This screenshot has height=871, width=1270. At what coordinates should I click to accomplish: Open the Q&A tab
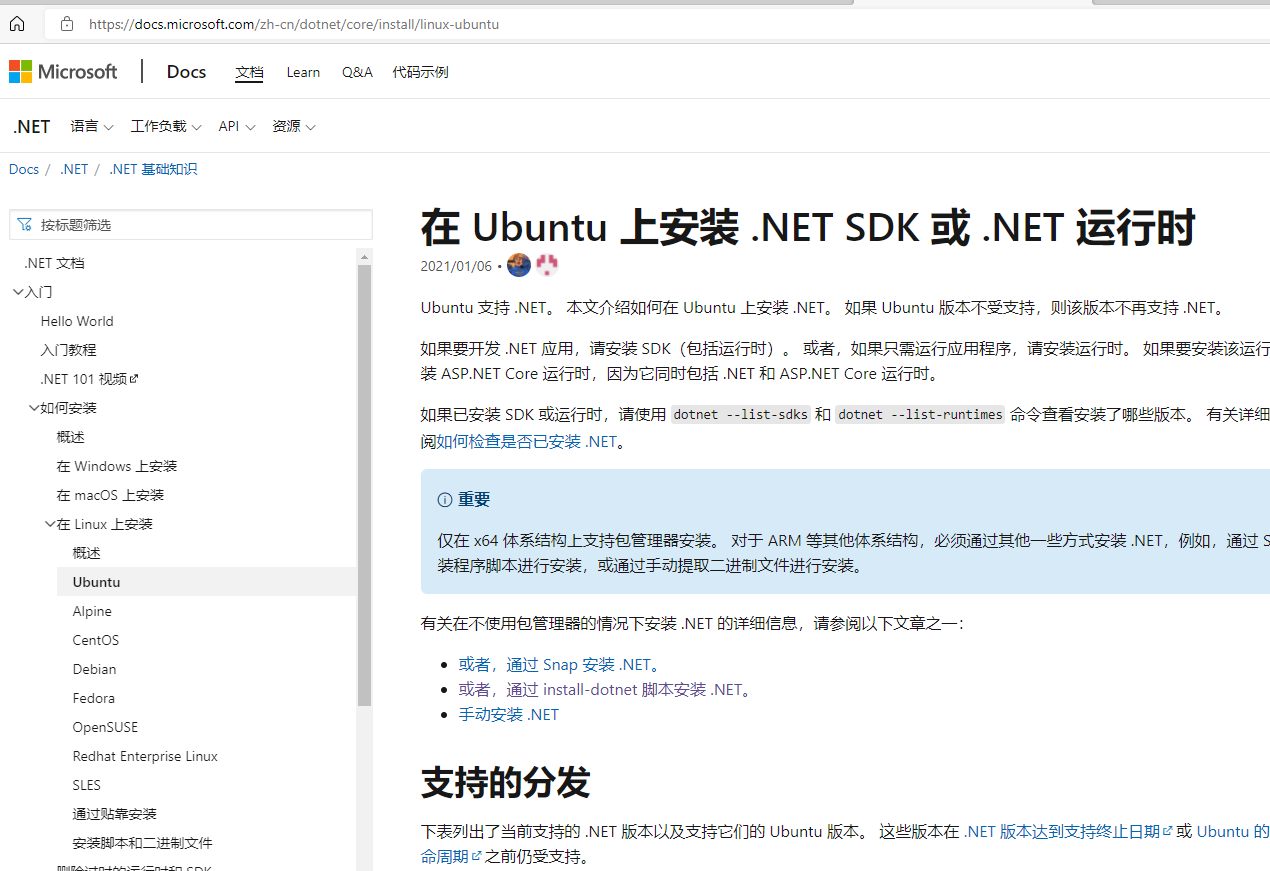pyautogui.click(x=357, y=72)
